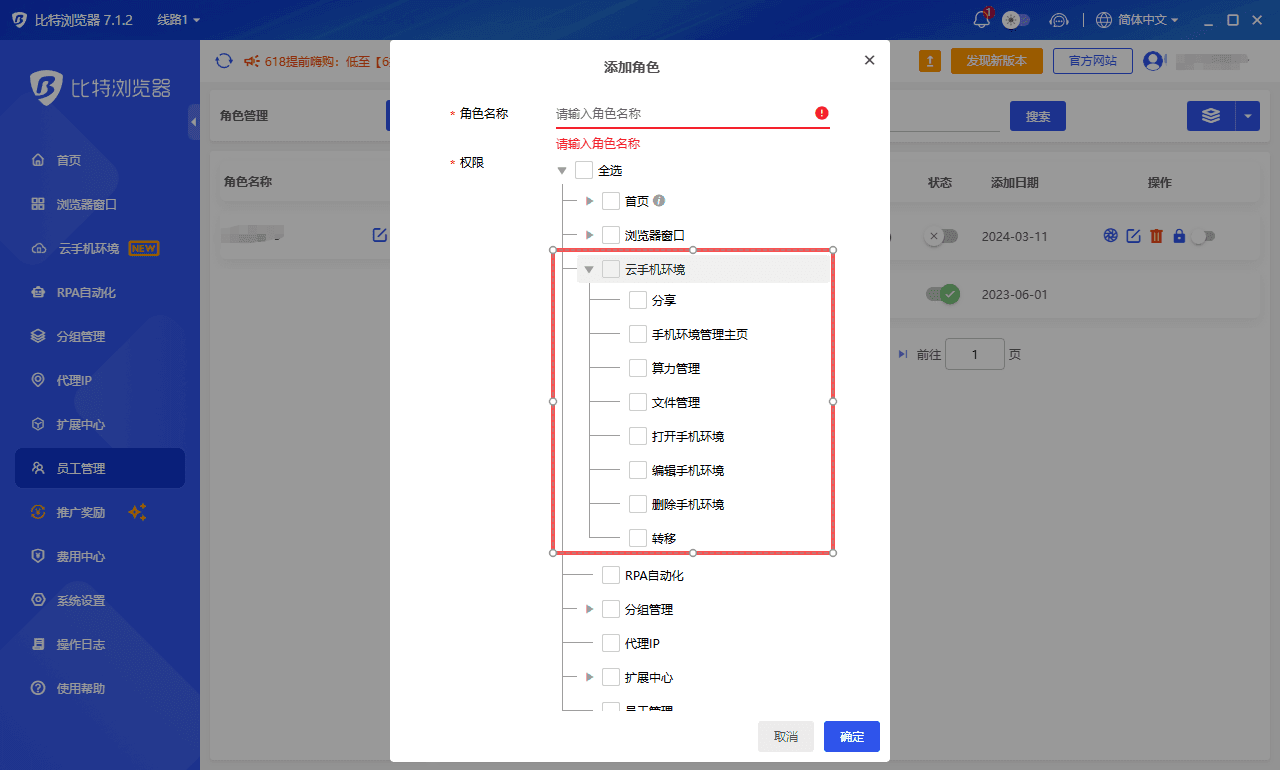Screen dimensions: 1280x770
Task: Expand the 分组管理 permission node
Action: point(589,609)
